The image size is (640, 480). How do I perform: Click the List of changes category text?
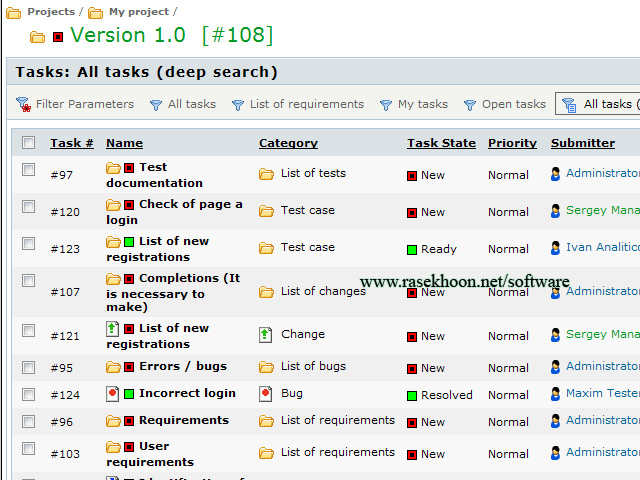pyautogui.click(x=323, y=291)
